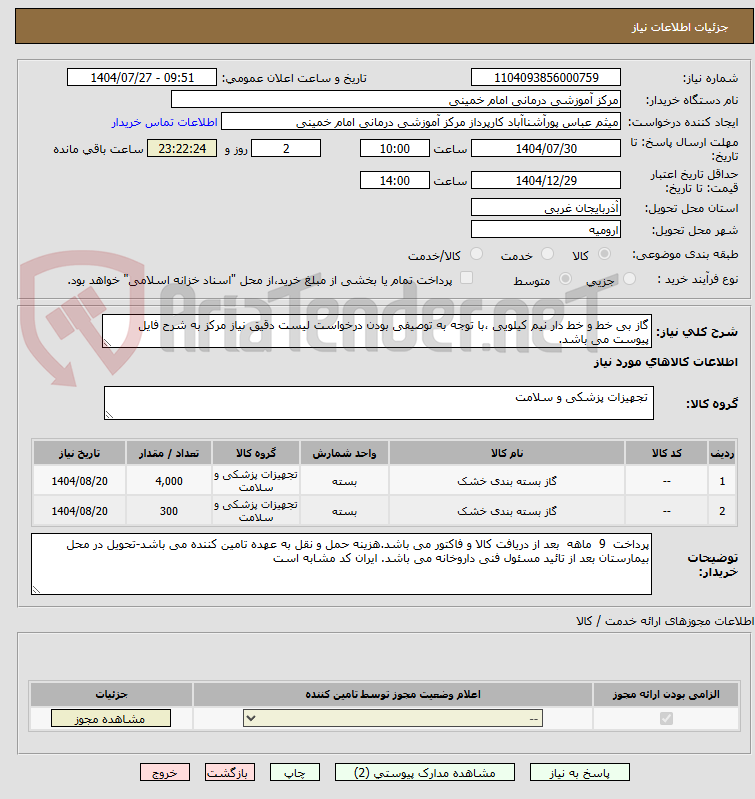This screenshot has width=755, height=799.
Task: Click the validity time field 14:00
Action: (395, 180)
